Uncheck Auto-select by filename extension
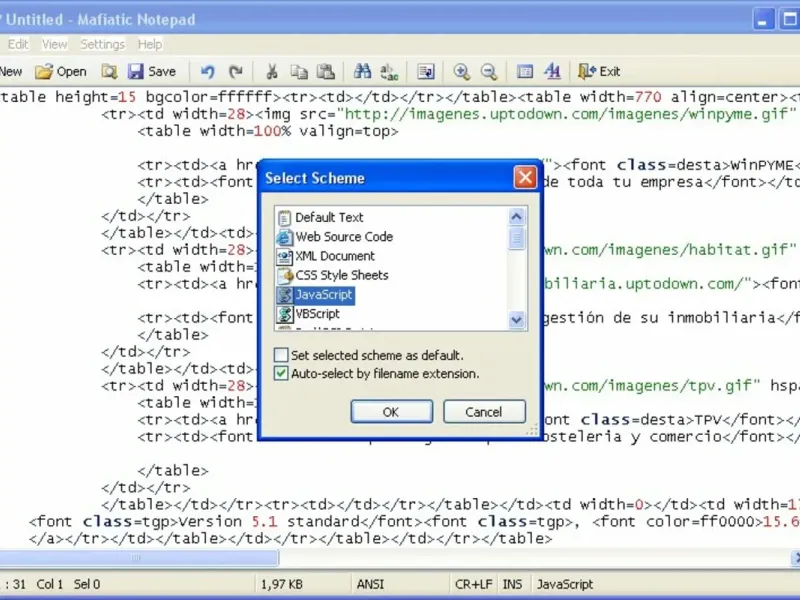Screen dimensions: 800x600 281,373
